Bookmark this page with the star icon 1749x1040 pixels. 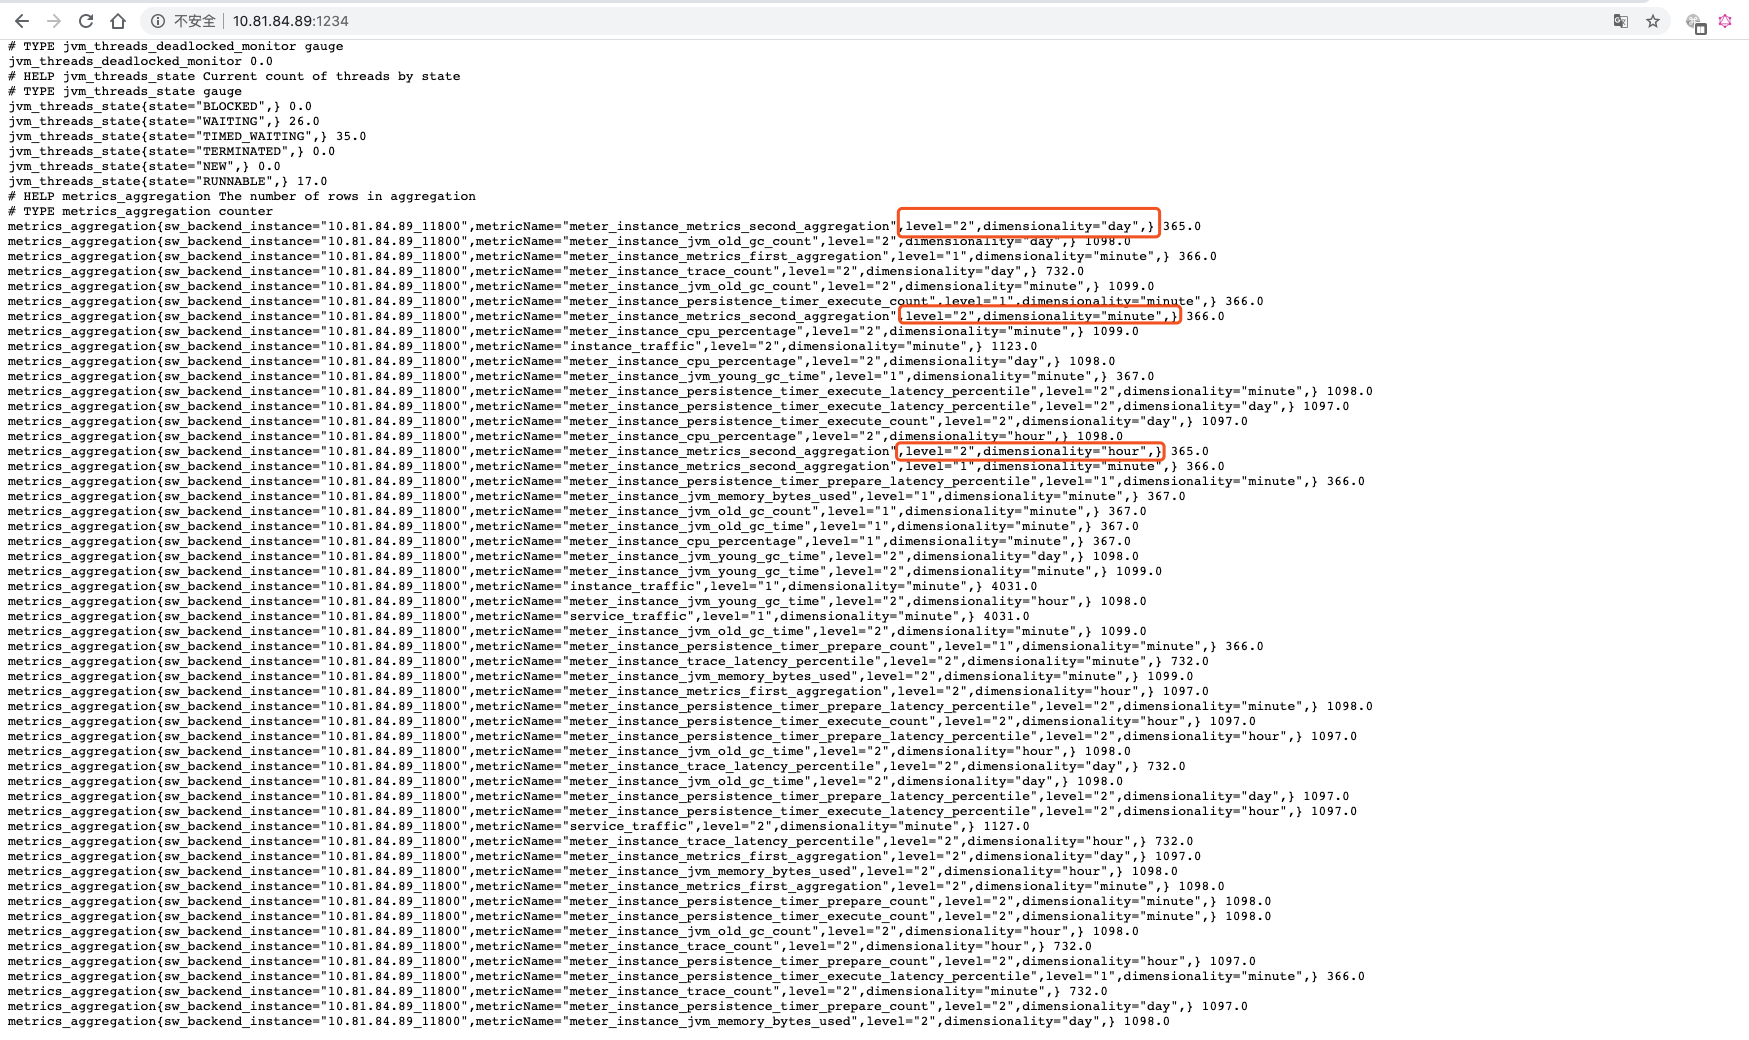point(1653,21)
